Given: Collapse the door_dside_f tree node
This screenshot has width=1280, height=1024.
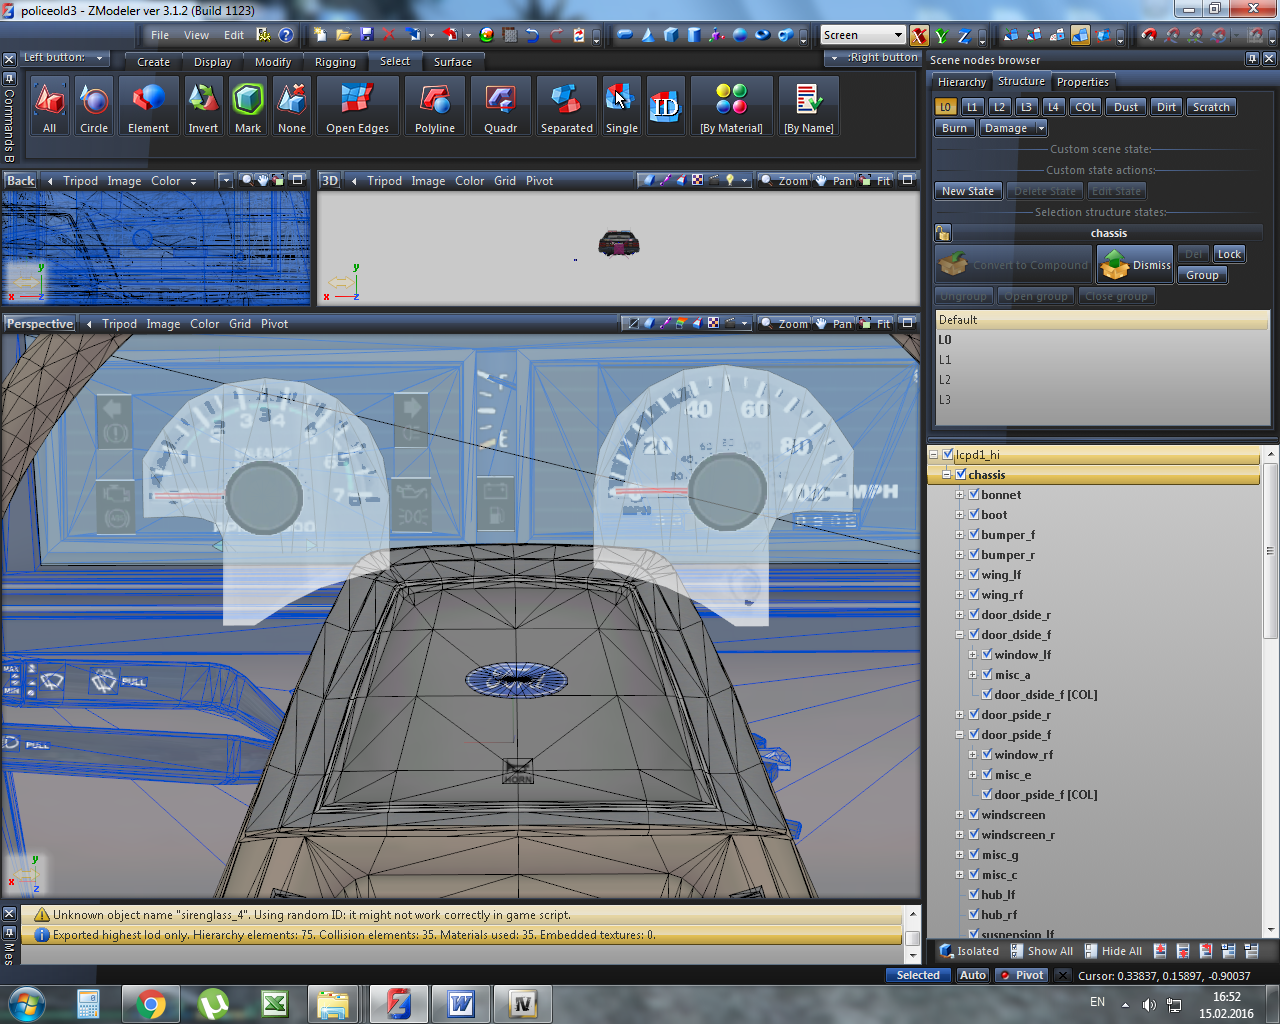Looking at the screenshot, I should 960,634.
